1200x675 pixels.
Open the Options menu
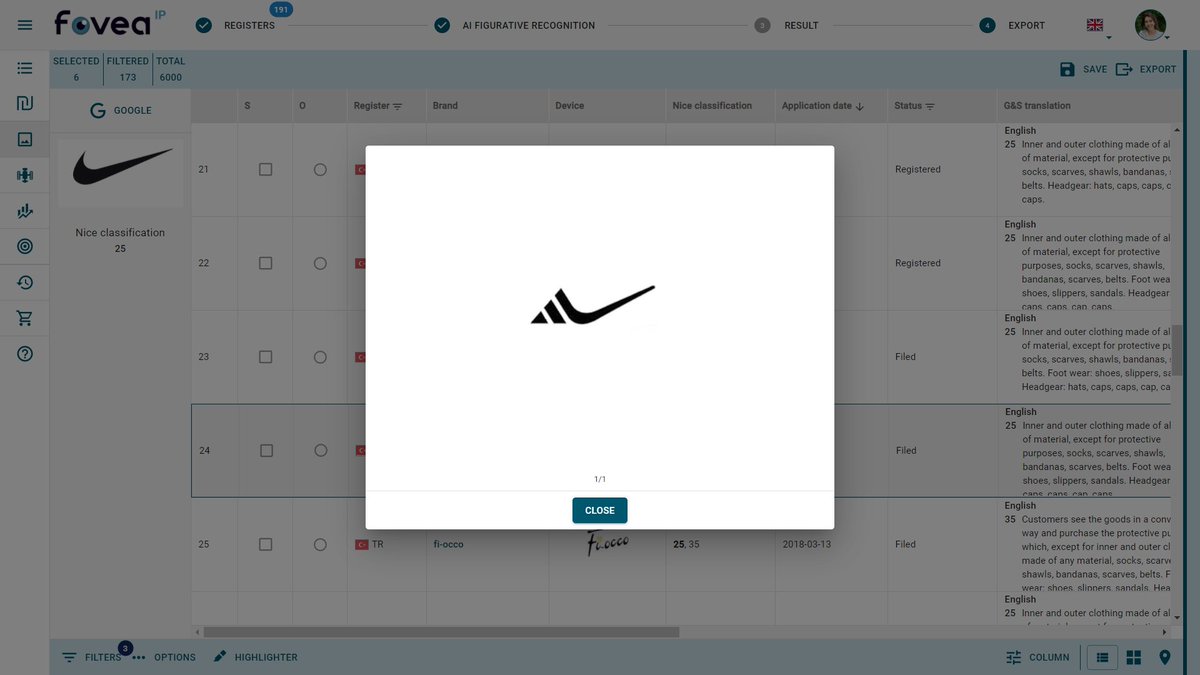(164, 657)
